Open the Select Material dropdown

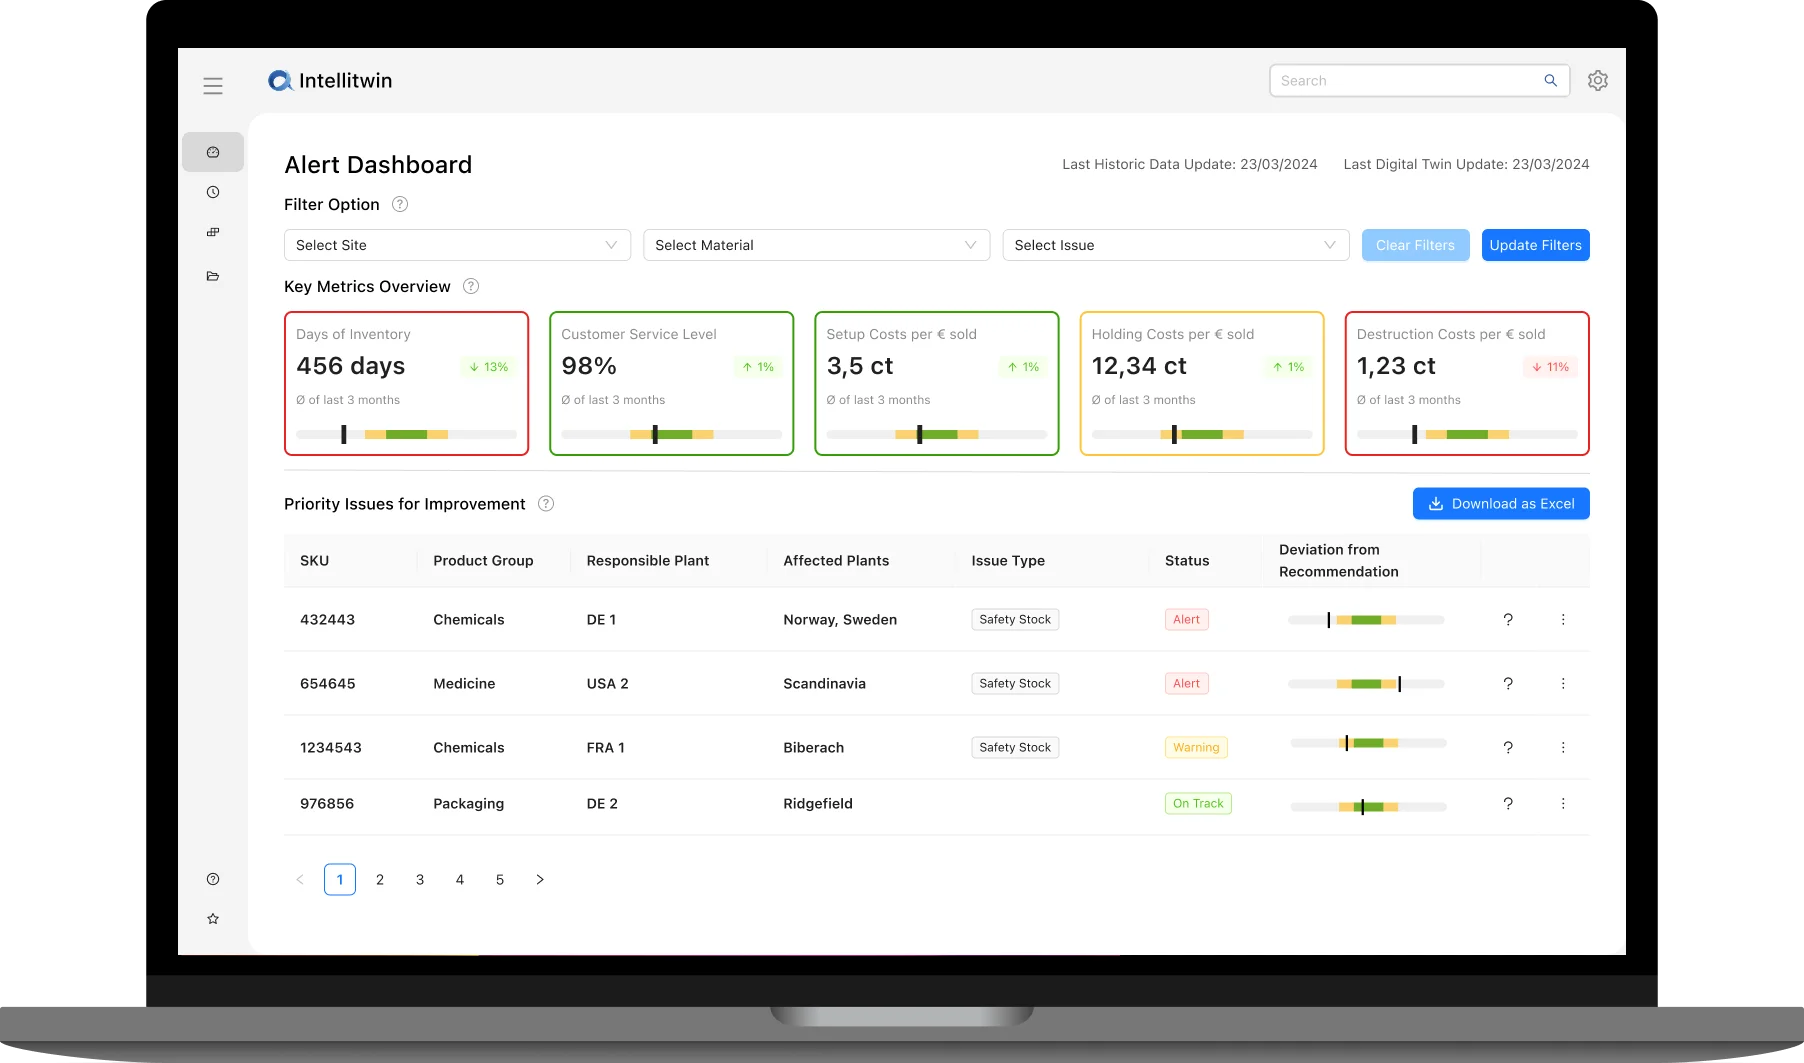click(816, 245)
